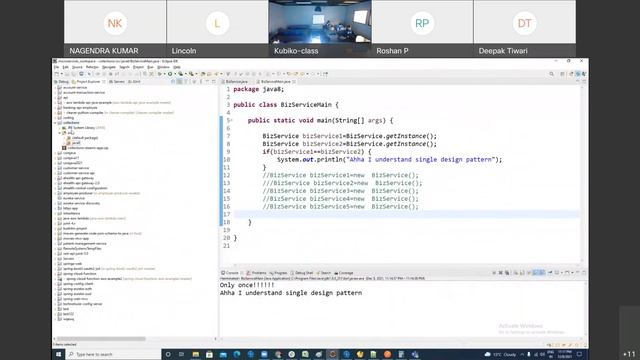
Task: Collapse the src folder node
Action: point(60,133)
